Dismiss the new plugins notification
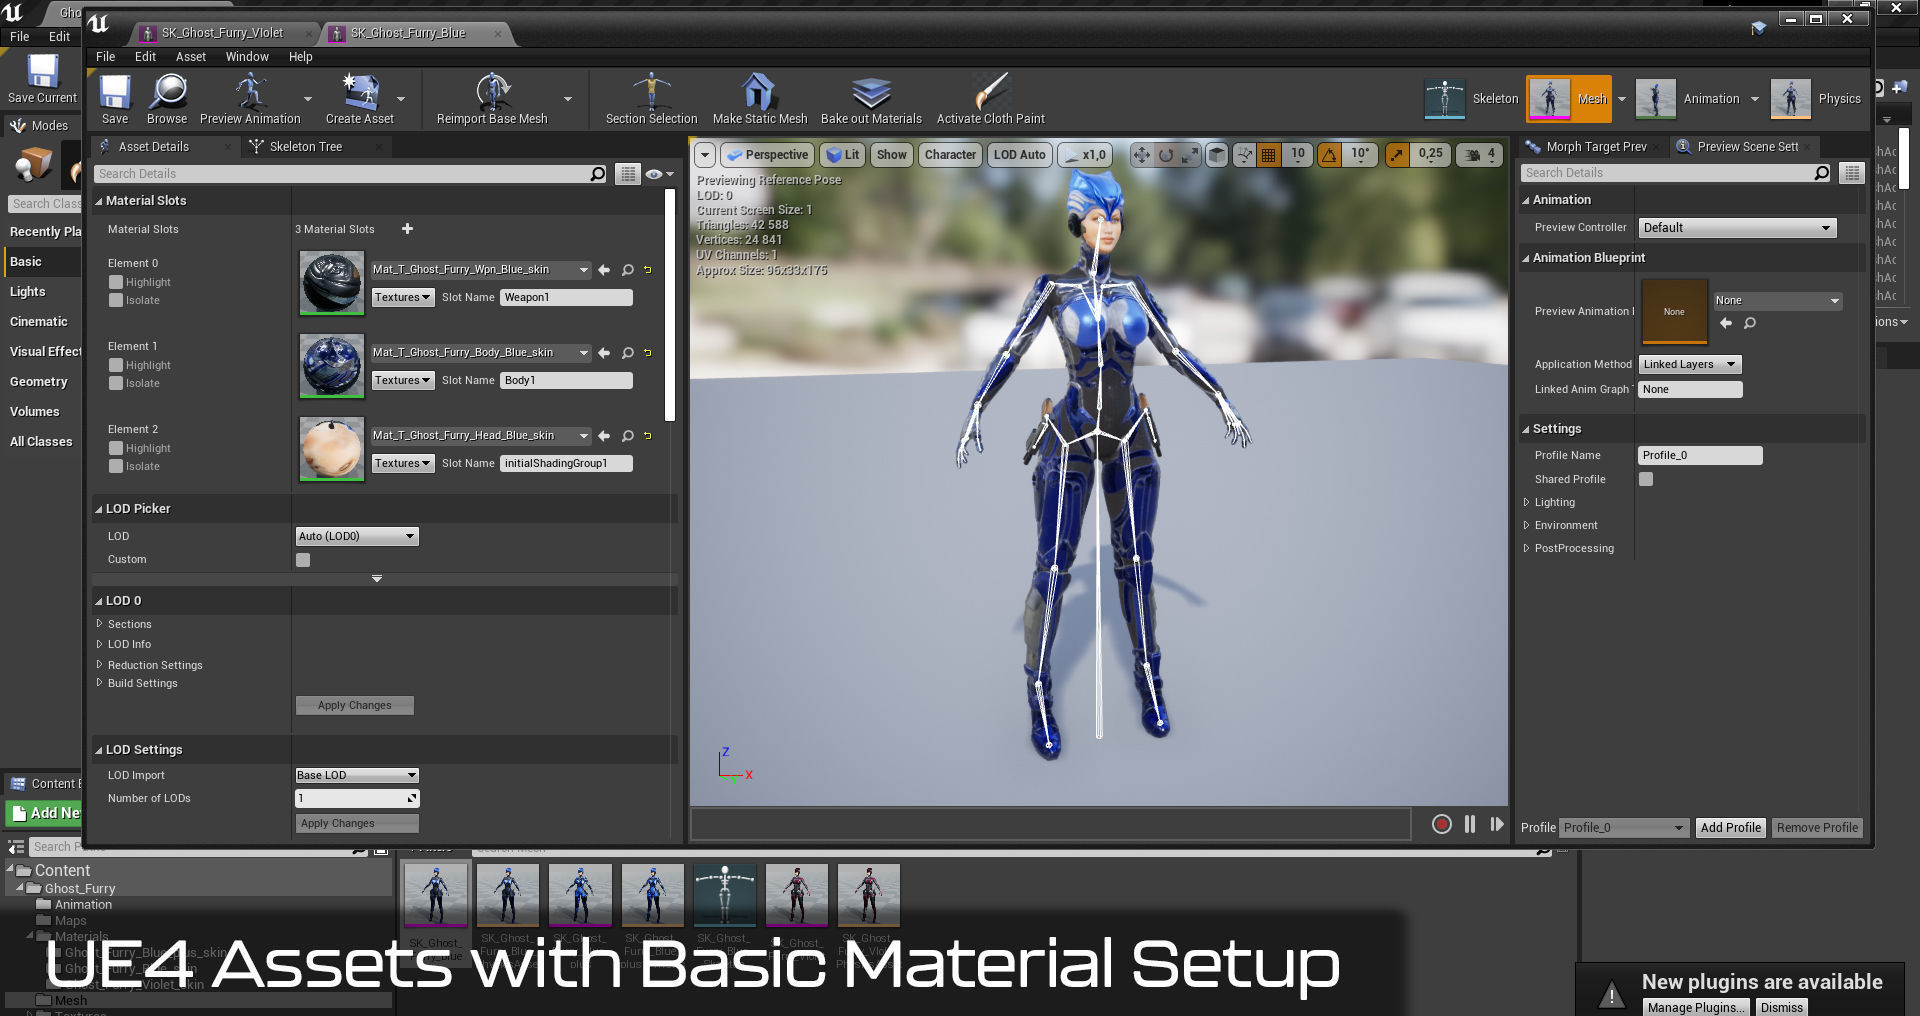The height and width of the screenshot is (1016, 1920). [1781, 1007]
